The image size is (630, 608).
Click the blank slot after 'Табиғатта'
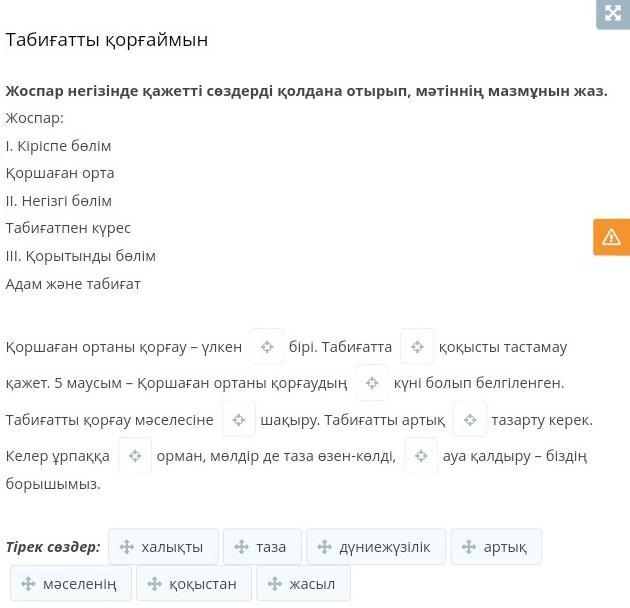[x=417, y=347]
